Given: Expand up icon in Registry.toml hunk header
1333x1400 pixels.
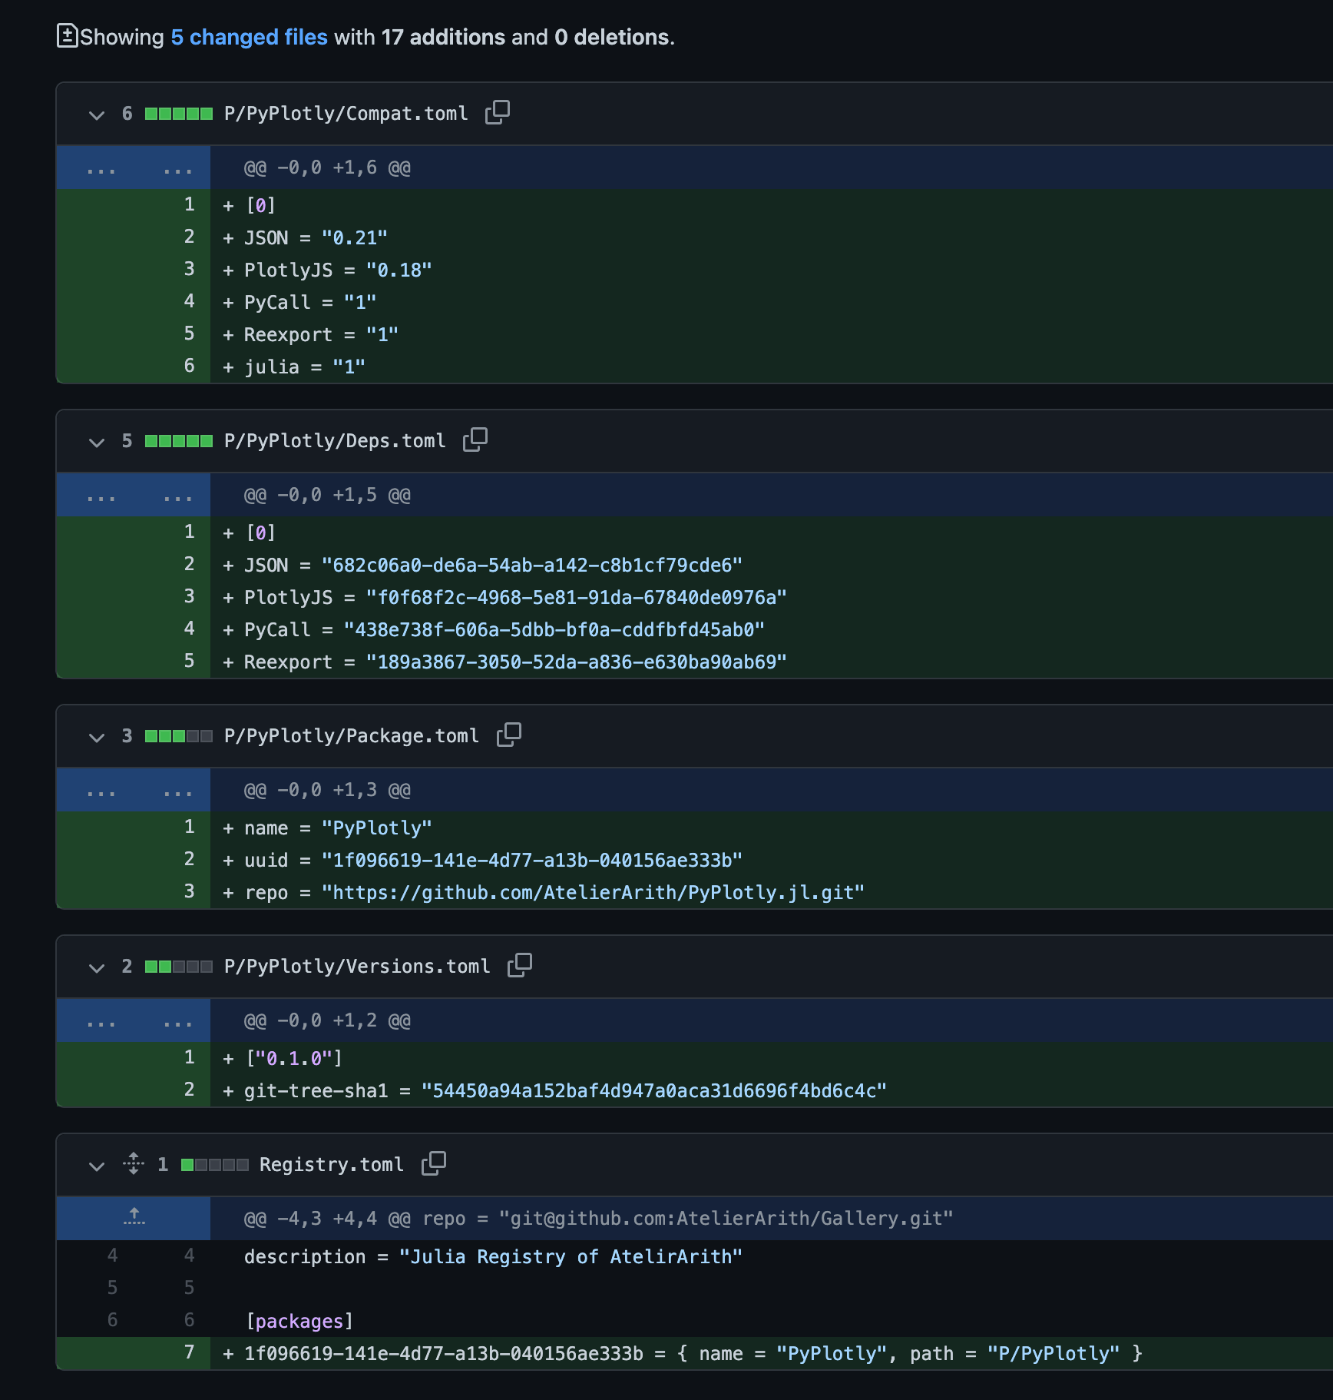Looking at the screenshot, I should [x=134, y=1217].
